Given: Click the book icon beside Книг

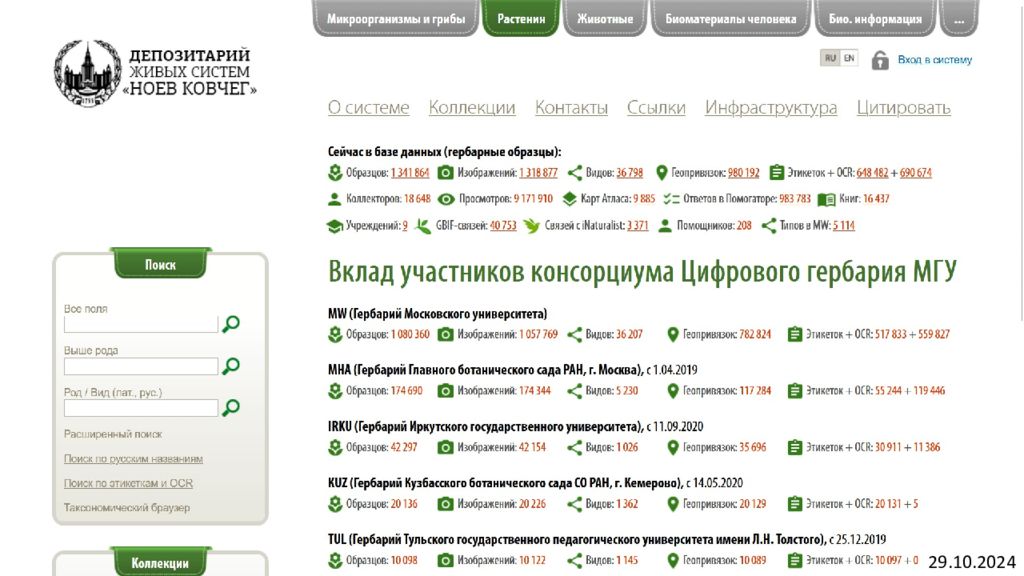Looking at the screenshot, I should [x=826, y=199].
